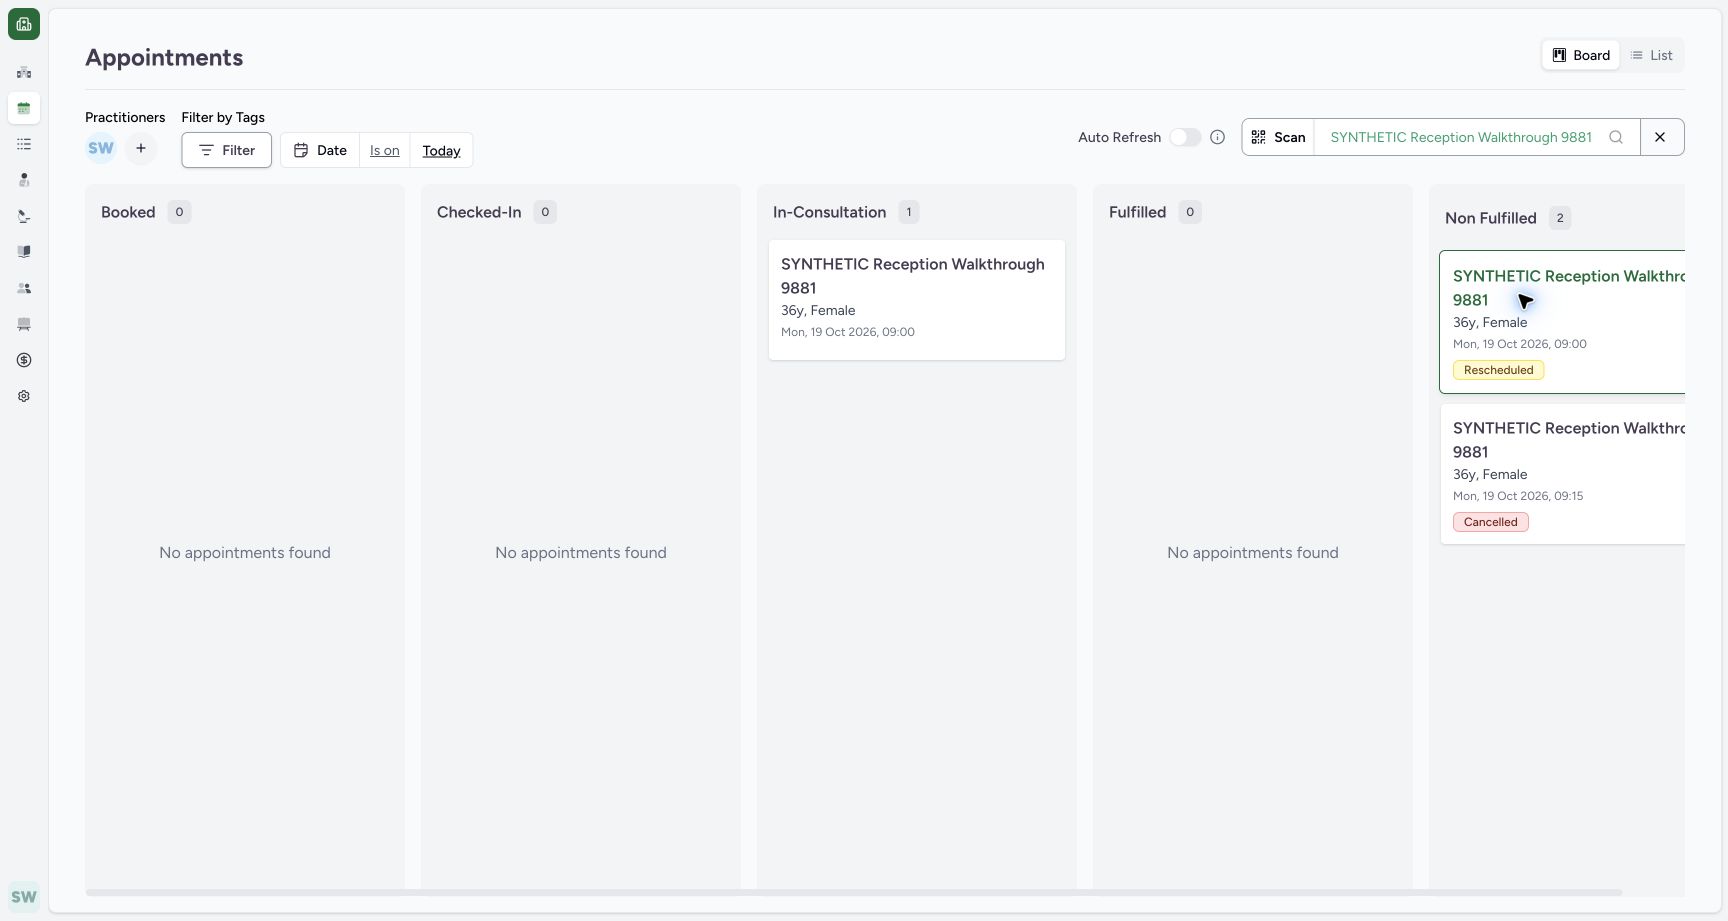The height and width of the screenshot is (921, 1728).
Task: Click the Booked column heading
Action: pyautogui.click(x=128, y=212)
